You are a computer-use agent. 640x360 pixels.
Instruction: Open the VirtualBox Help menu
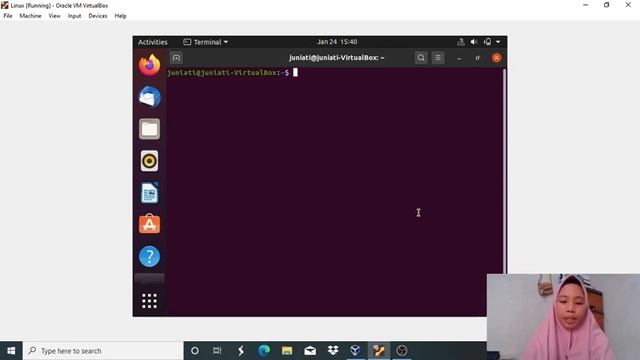120,16
